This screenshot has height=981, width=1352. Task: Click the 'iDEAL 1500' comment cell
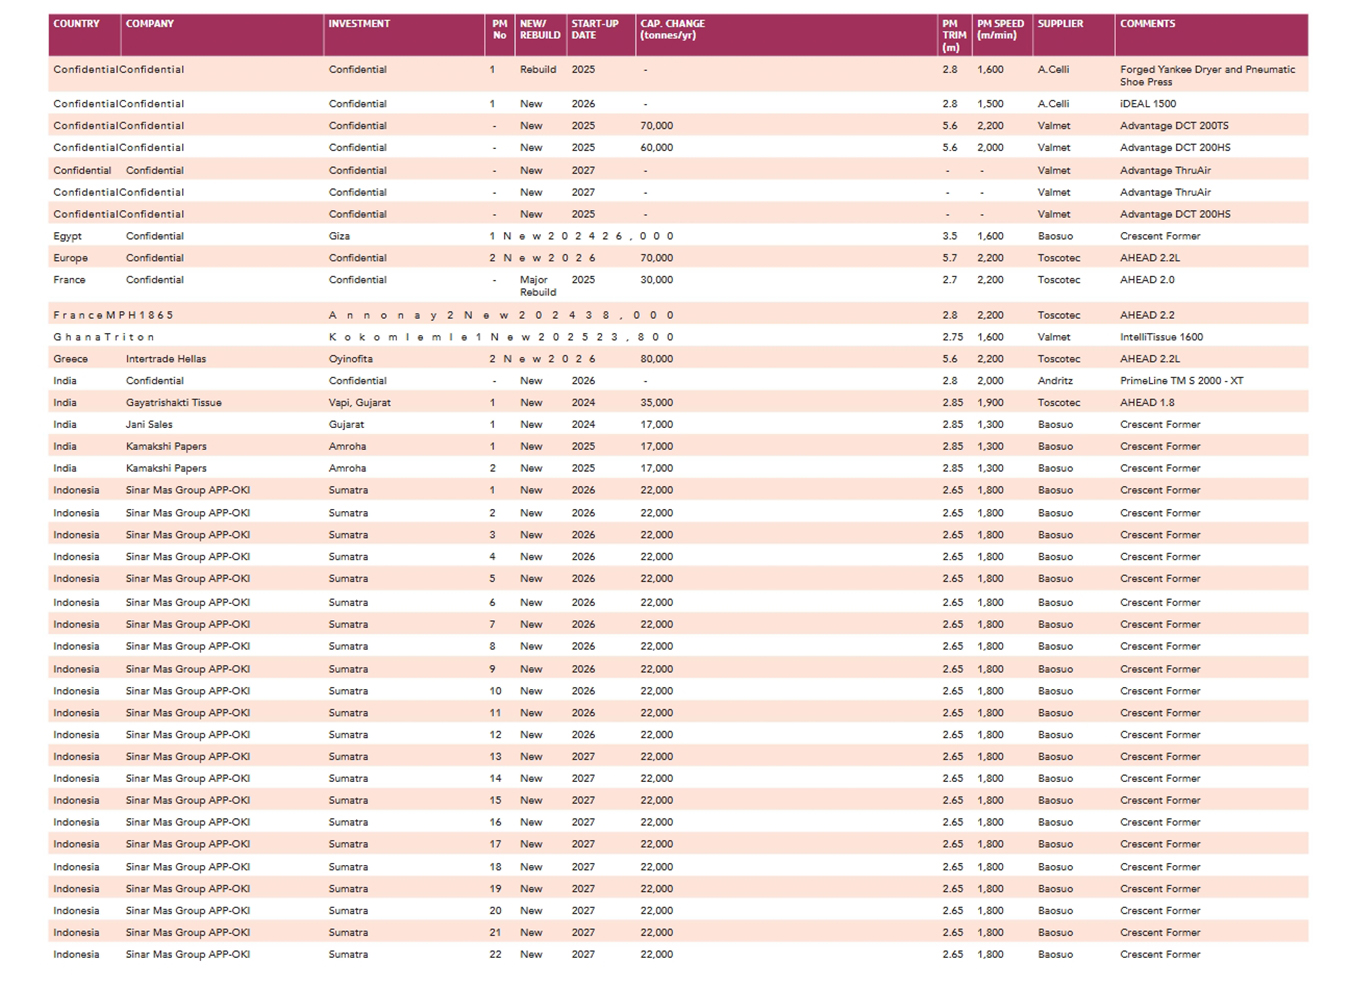pyautogui.click(x=1148, y=104)
